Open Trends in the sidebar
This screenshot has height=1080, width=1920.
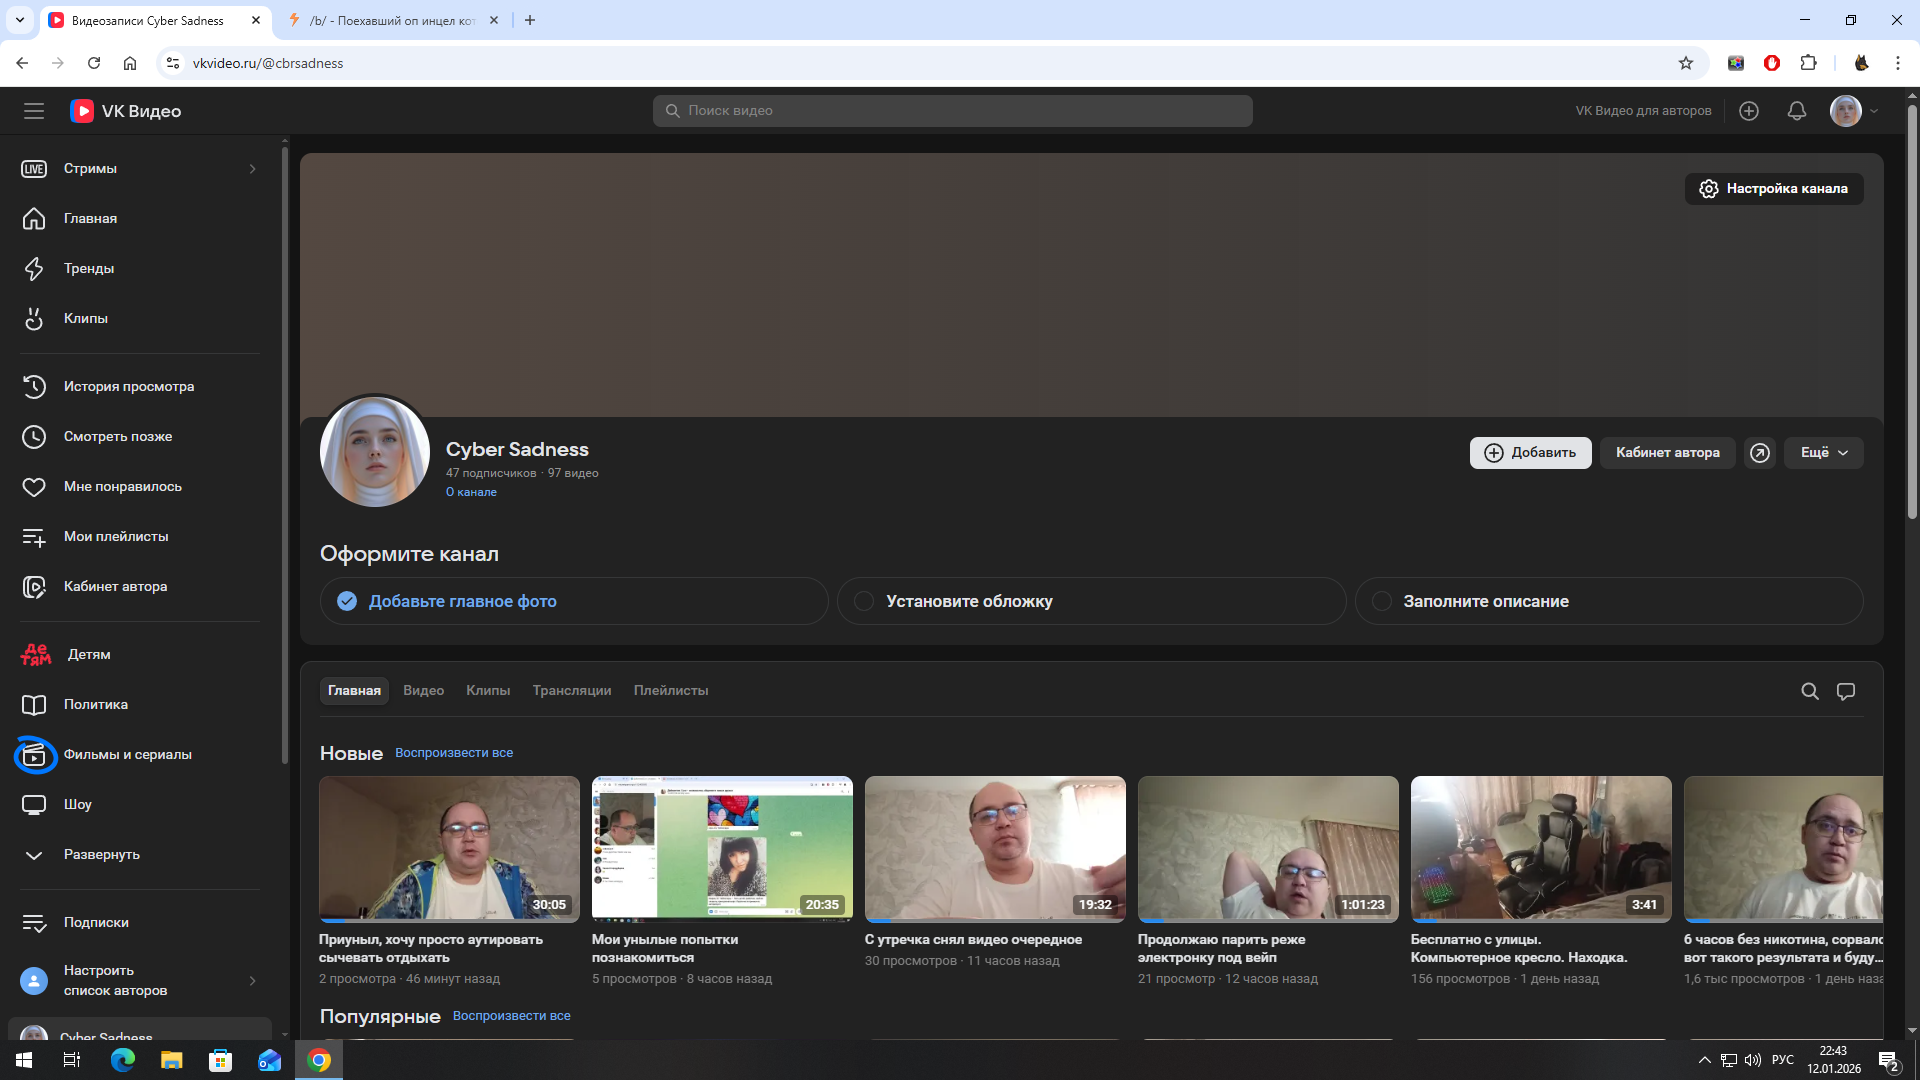pos(89,268)
